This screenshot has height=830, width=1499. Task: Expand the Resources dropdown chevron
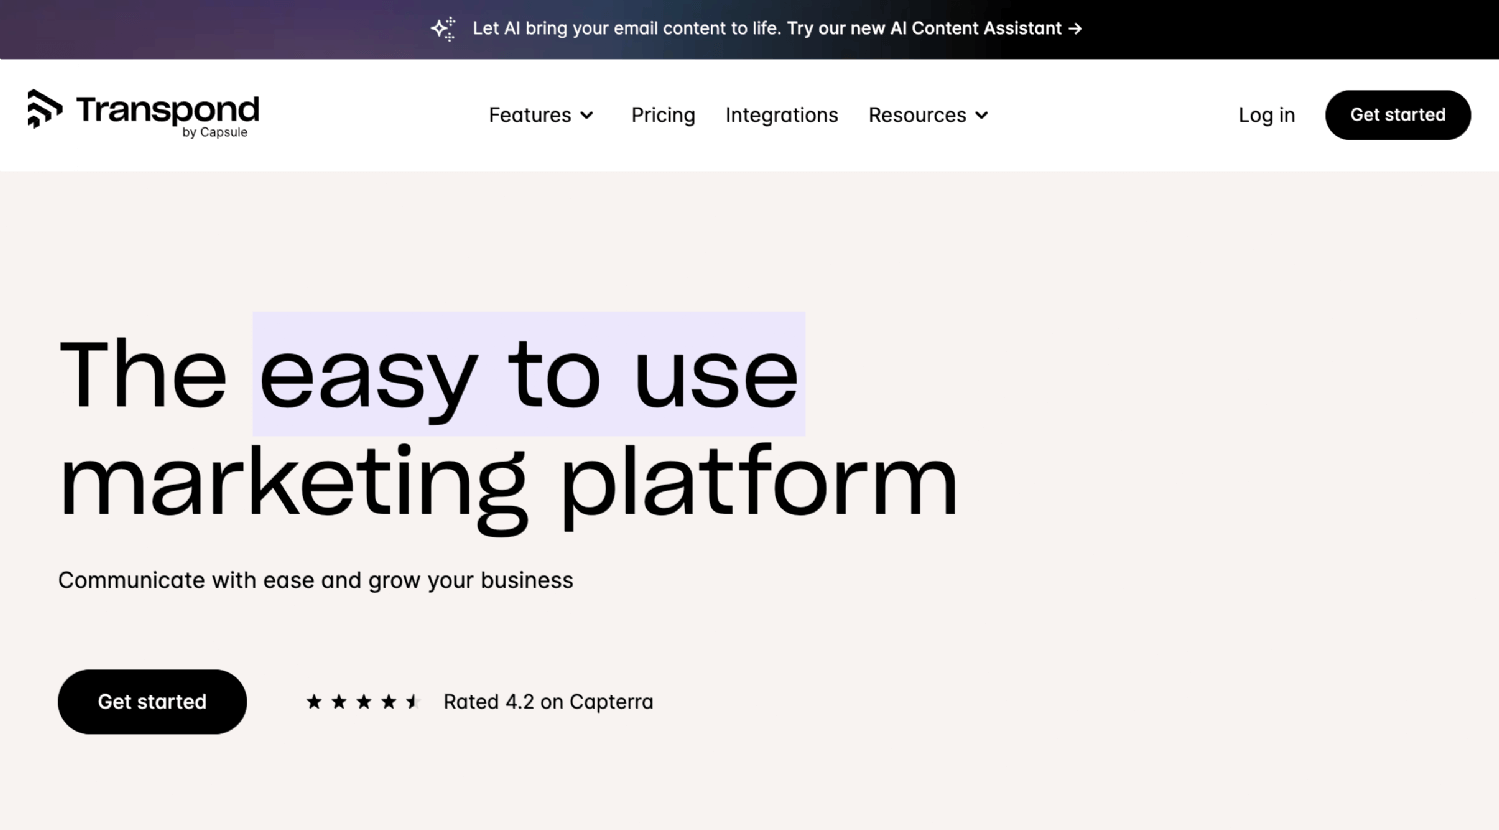click(x=982, y=116)
